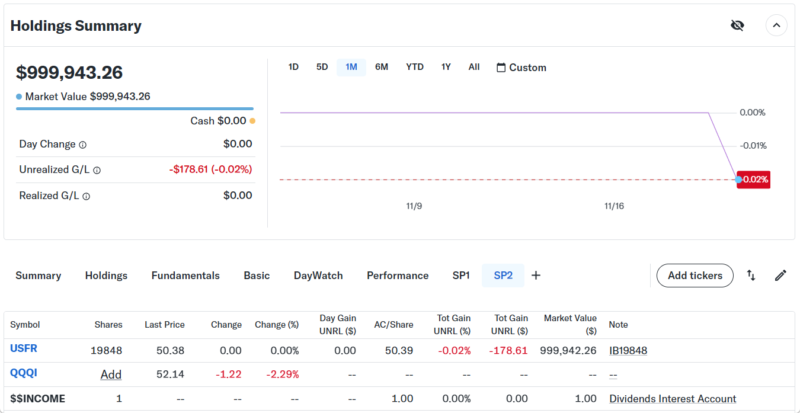Switch to the Performance tab

397,275
